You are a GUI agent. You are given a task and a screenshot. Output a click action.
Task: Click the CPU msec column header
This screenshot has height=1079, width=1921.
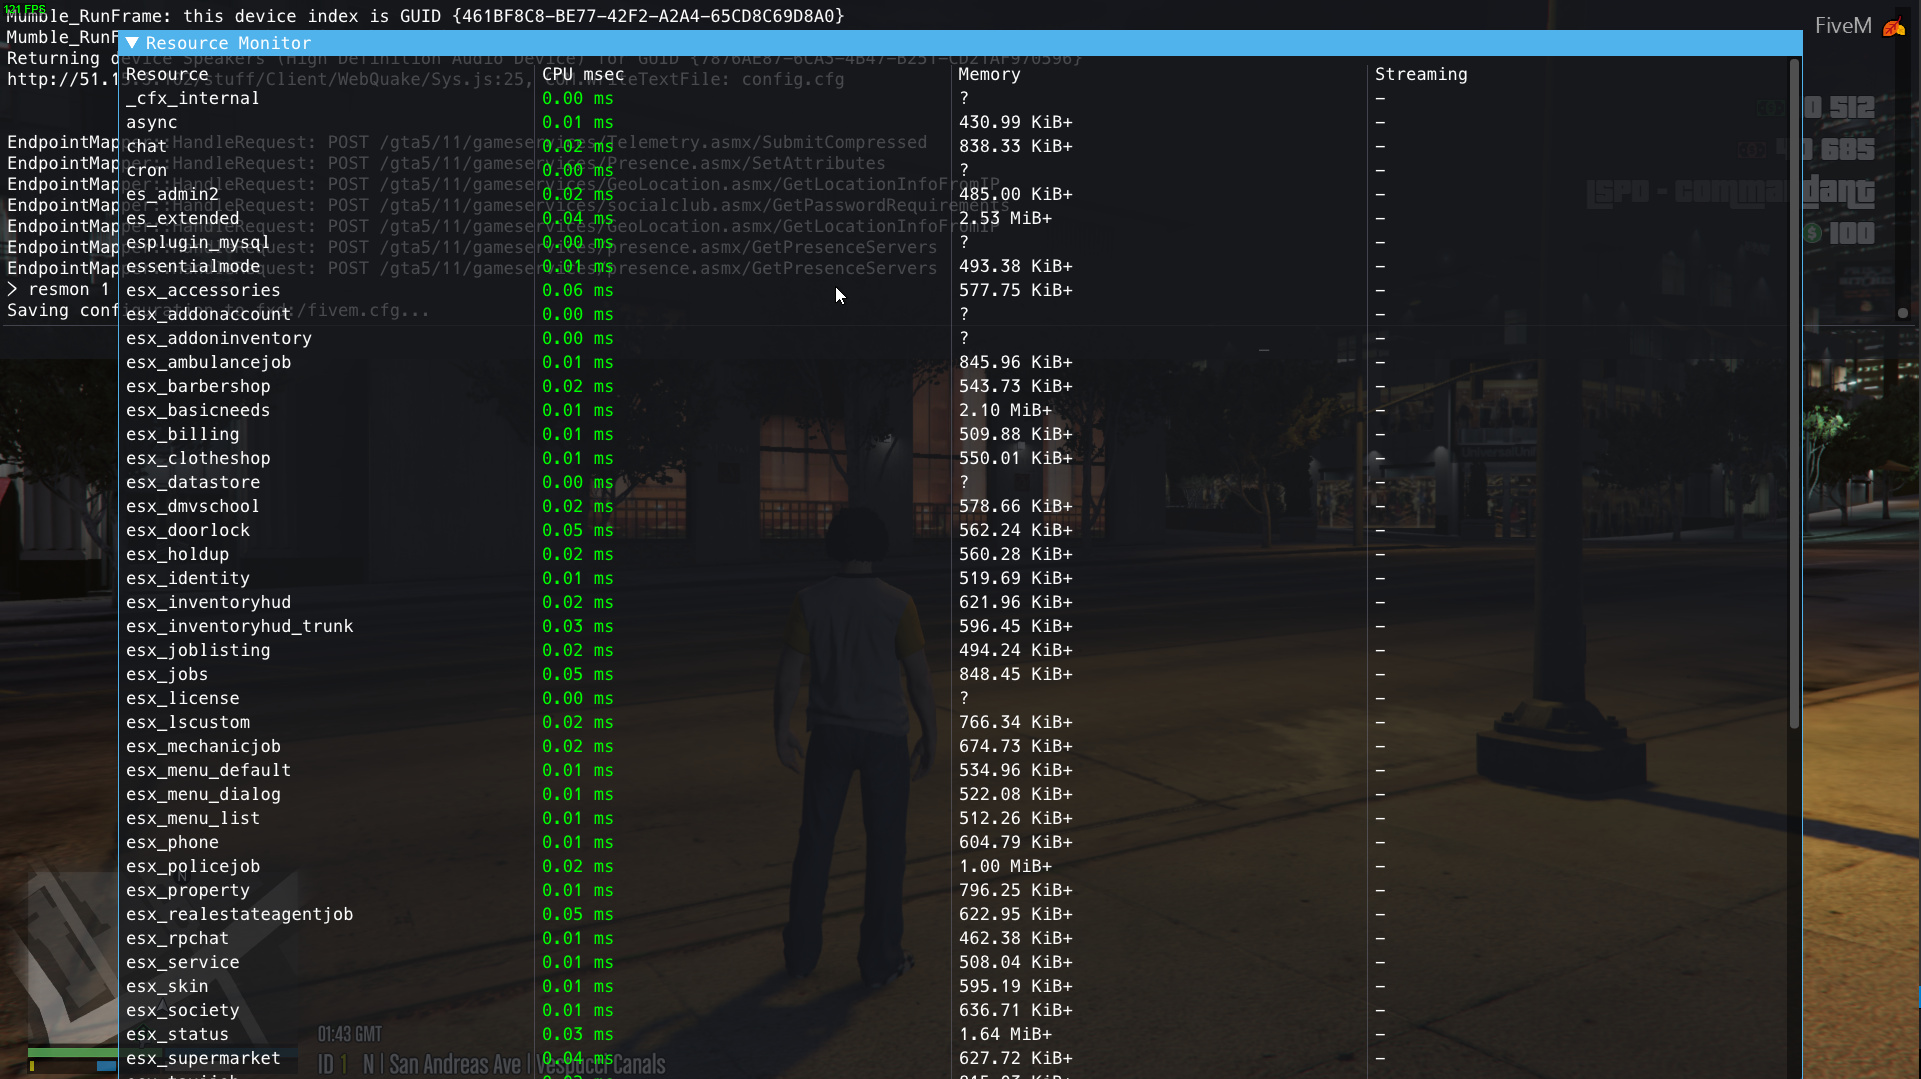pos(583,74)
